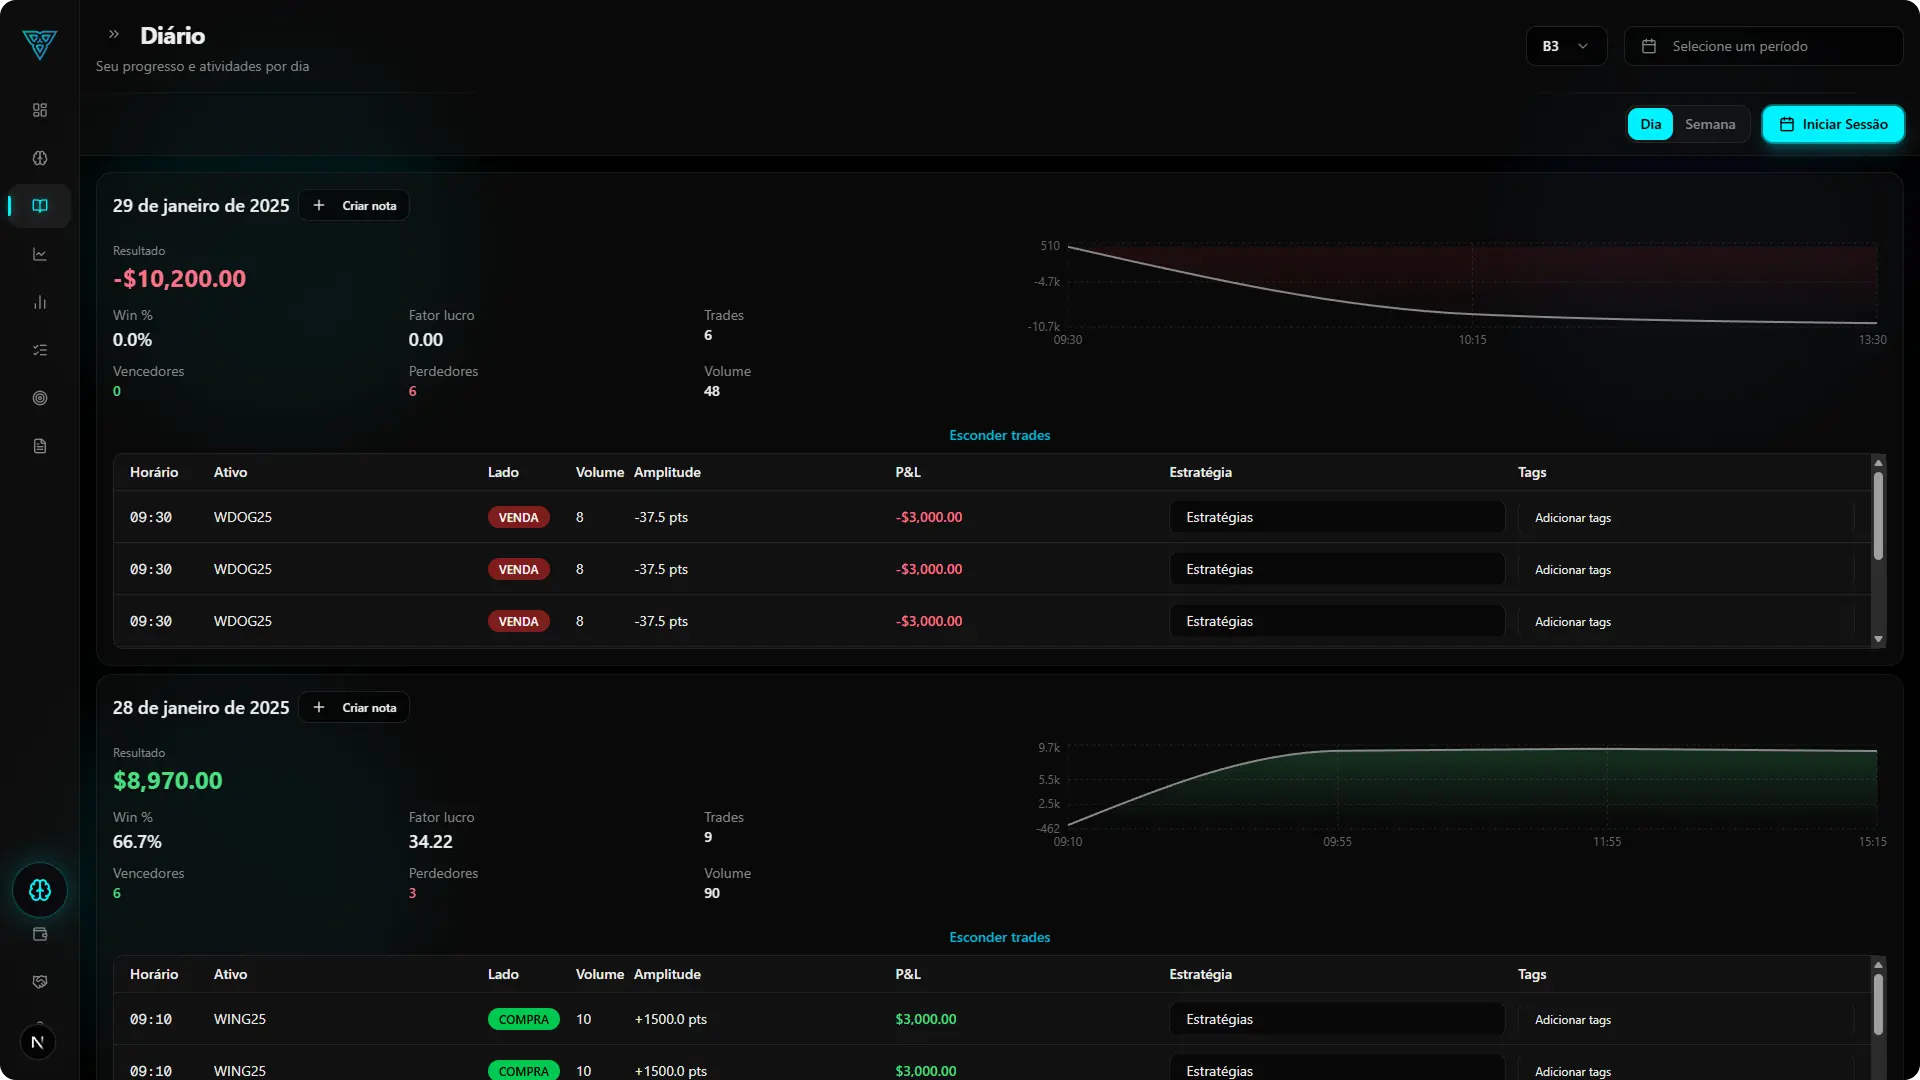The height and width of the screenshot is (1080, 1920).
Task: Open the wallet icon near sidebar bottom
Action: (39, 933)
